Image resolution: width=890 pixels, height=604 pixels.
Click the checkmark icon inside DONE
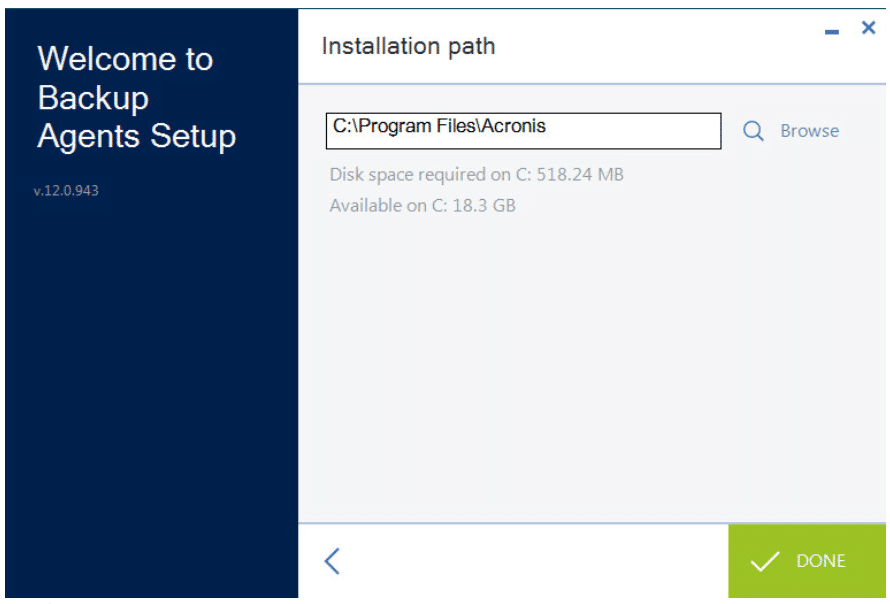point(765,561)
